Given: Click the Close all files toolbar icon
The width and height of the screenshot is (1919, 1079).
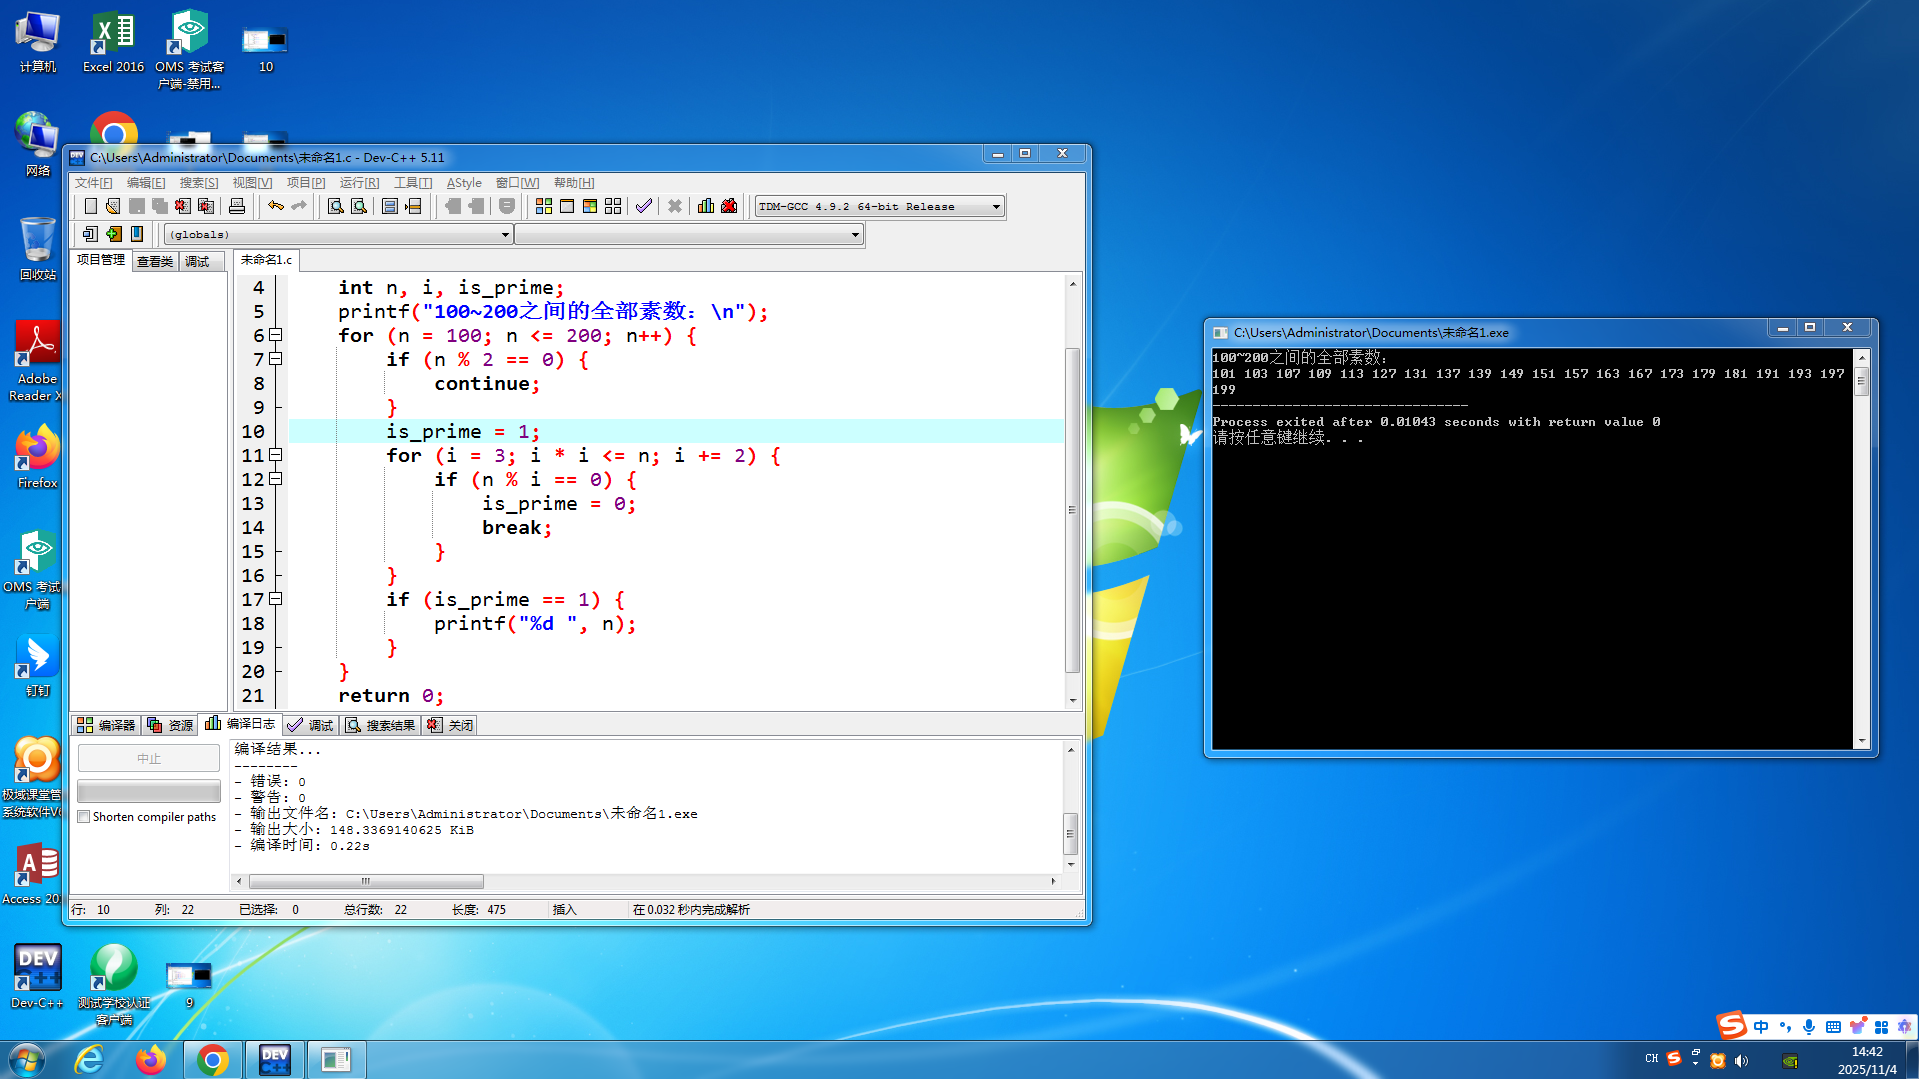Looking at the screenshot, I should (x=206, y=206).
